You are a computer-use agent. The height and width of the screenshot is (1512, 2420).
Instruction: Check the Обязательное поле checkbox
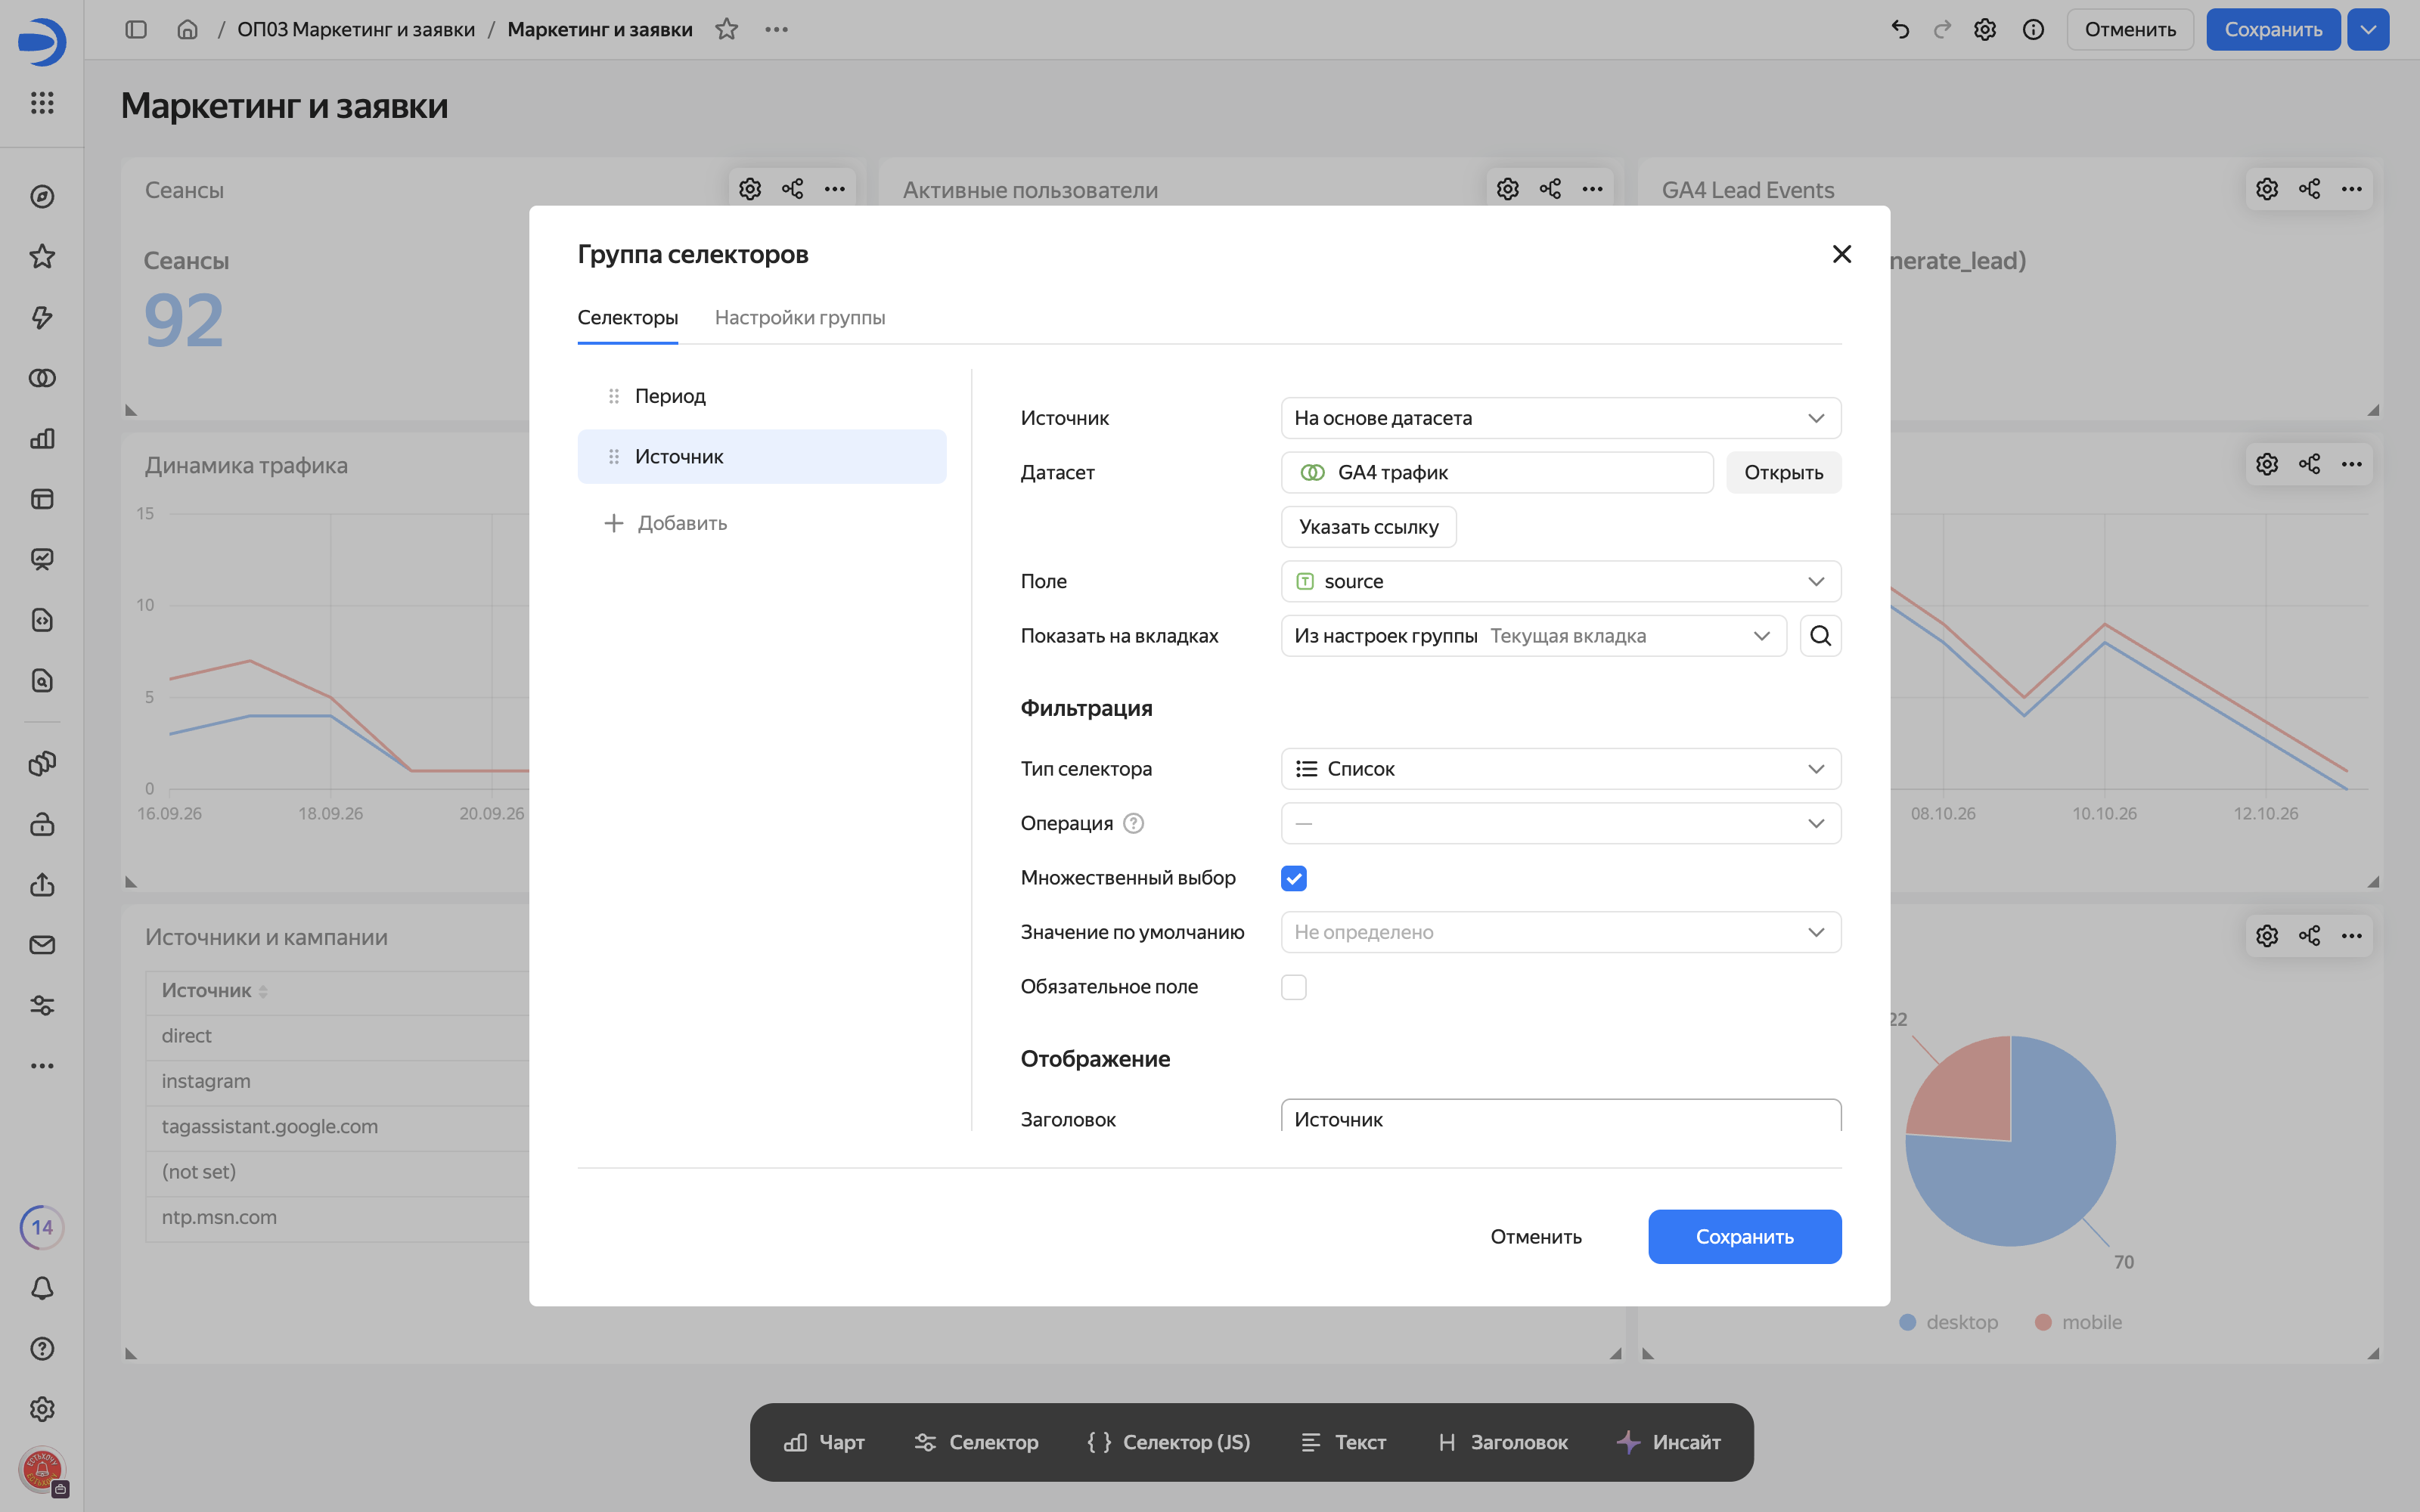(1293, 987)
